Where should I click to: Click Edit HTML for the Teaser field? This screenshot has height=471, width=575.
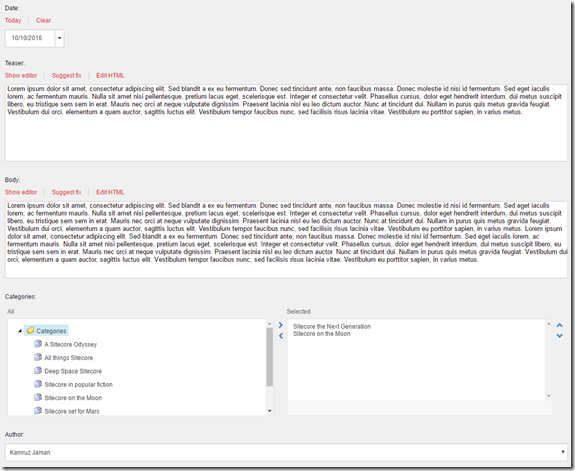[x=110, y=76]
